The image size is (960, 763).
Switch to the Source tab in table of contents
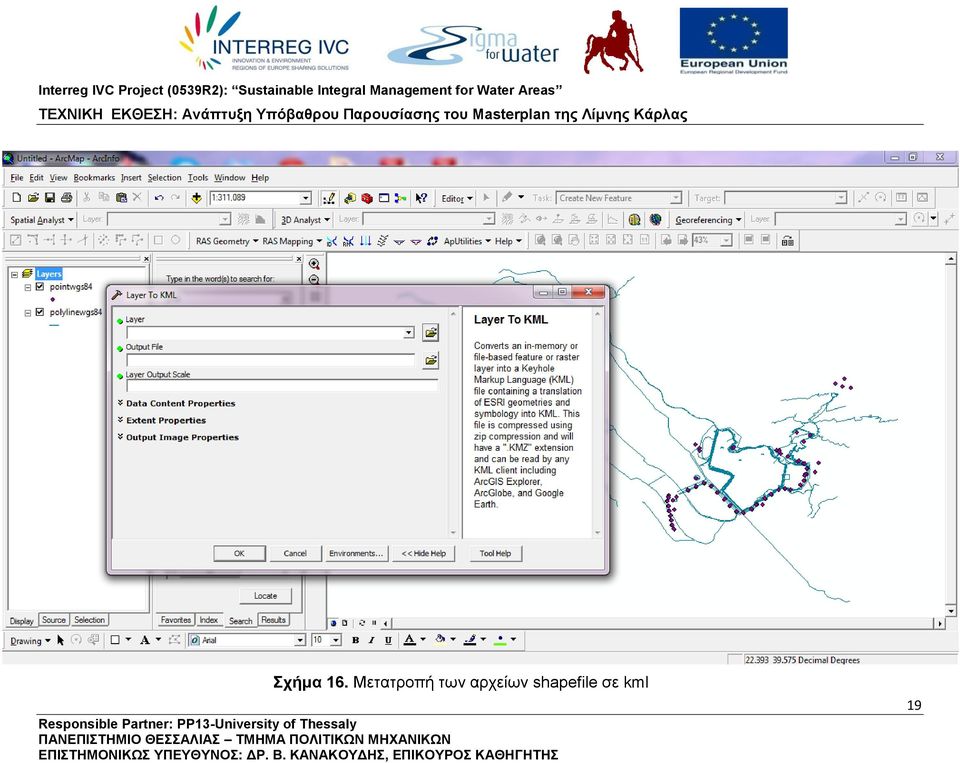click(x=54, y=620)
